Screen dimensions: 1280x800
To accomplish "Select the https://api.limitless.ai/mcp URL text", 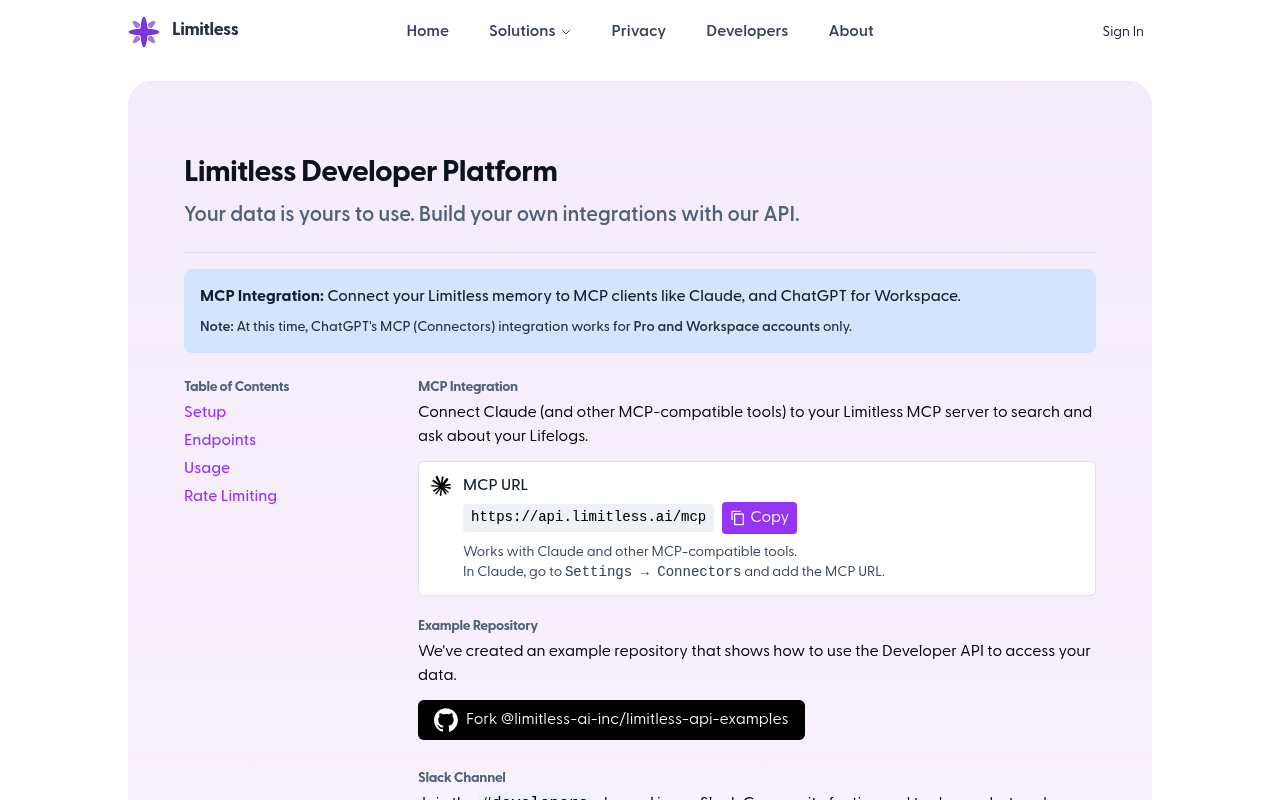I will 588,517.
